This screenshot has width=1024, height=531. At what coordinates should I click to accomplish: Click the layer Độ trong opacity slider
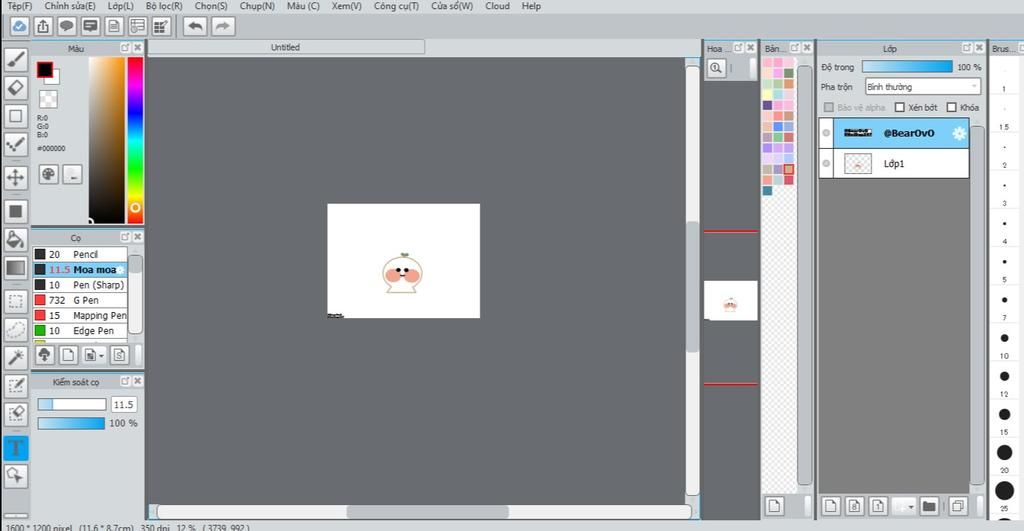pyautogui.click(x=907, y=67)
